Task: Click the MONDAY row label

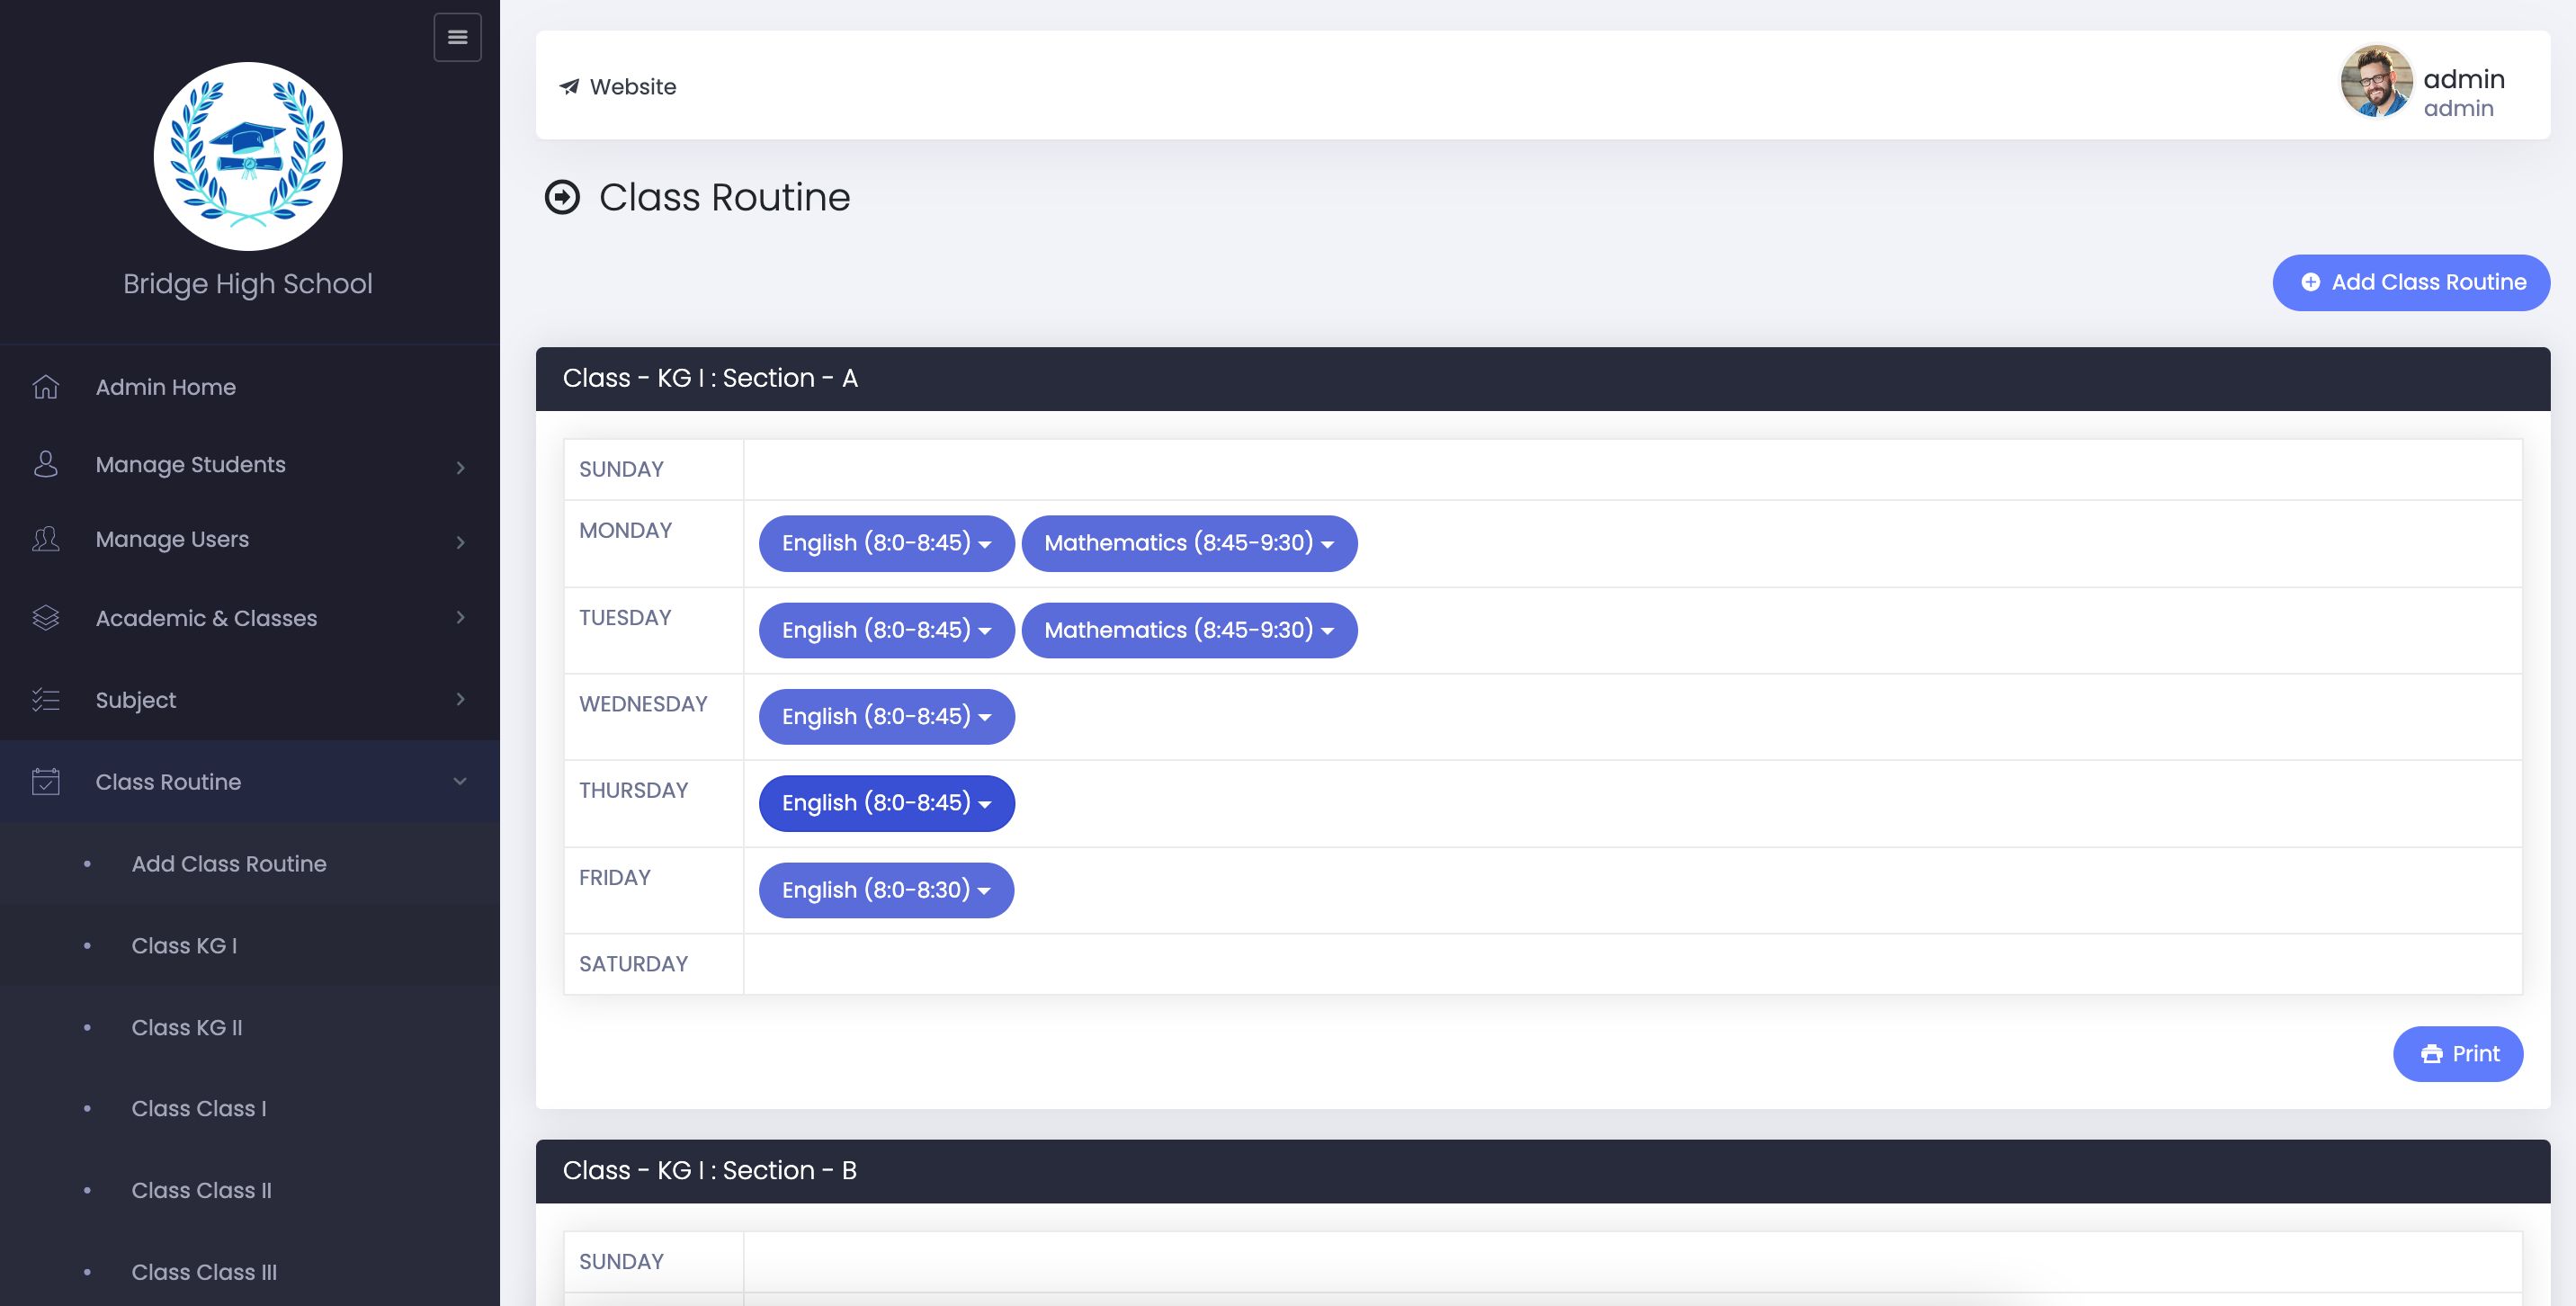Action: 625,530
